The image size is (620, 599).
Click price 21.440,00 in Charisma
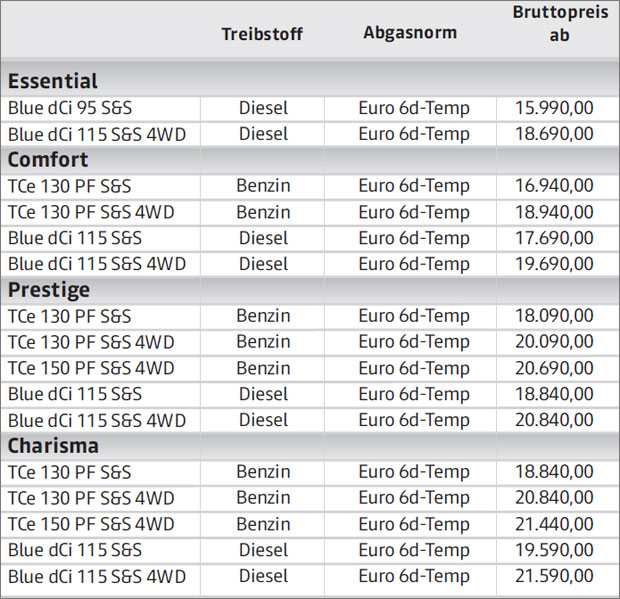click(x=554, y=524)
